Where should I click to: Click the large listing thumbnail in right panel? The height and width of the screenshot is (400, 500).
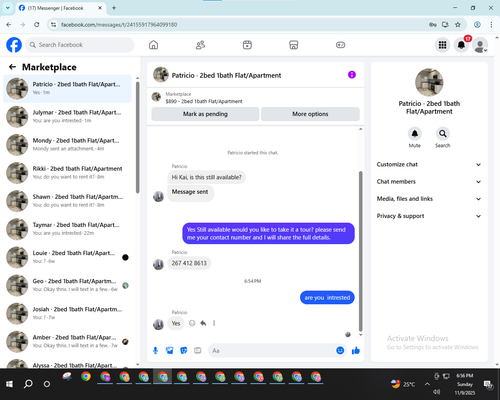point(429,82)
